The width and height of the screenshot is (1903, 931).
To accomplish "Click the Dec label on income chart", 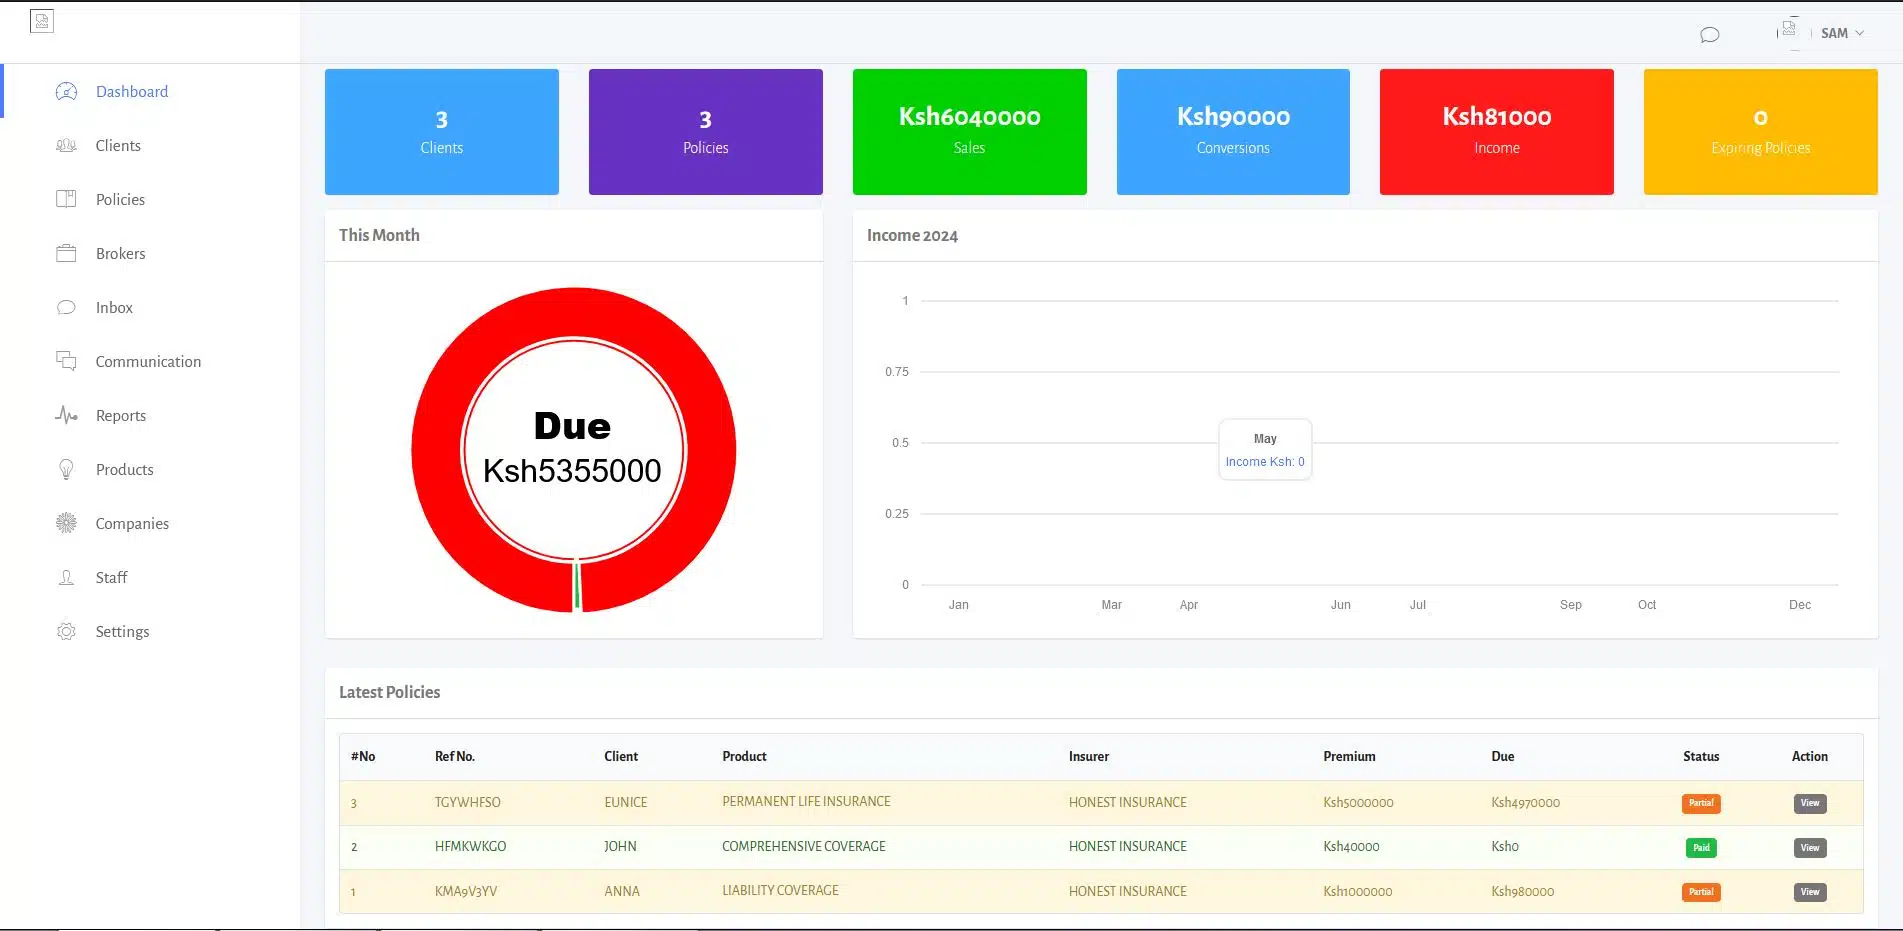I will [x=1800, y=605].
